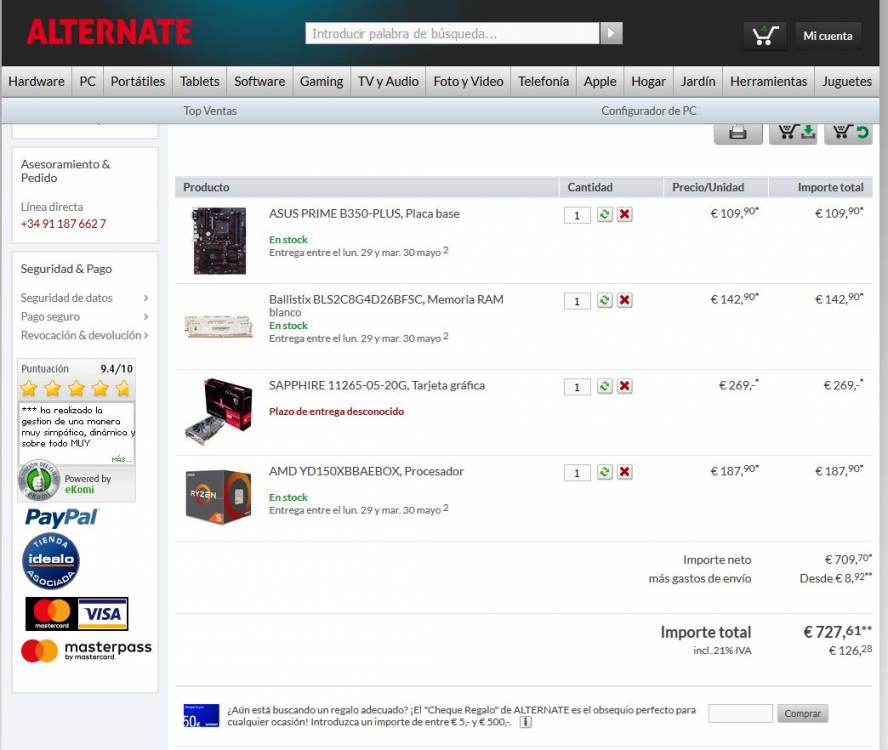This screenshot has width=888, height=750.
Task: Click quantity field for SAPPHIRE card
Action: click(577, 387)
